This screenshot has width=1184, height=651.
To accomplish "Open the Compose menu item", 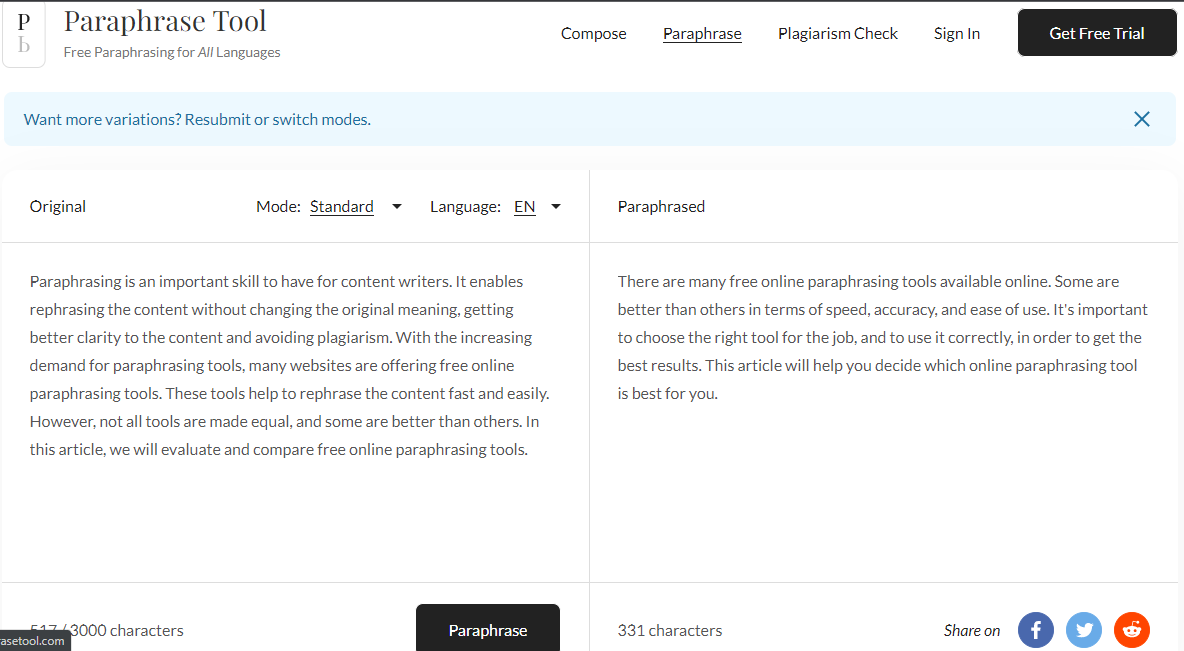I will pyautogui.click(x=594, y=34).
